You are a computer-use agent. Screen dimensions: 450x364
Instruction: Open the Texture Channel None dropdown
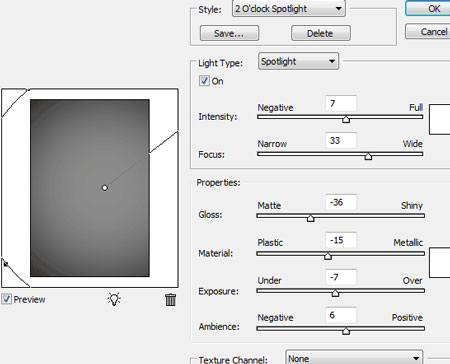(x=354, y=358)
